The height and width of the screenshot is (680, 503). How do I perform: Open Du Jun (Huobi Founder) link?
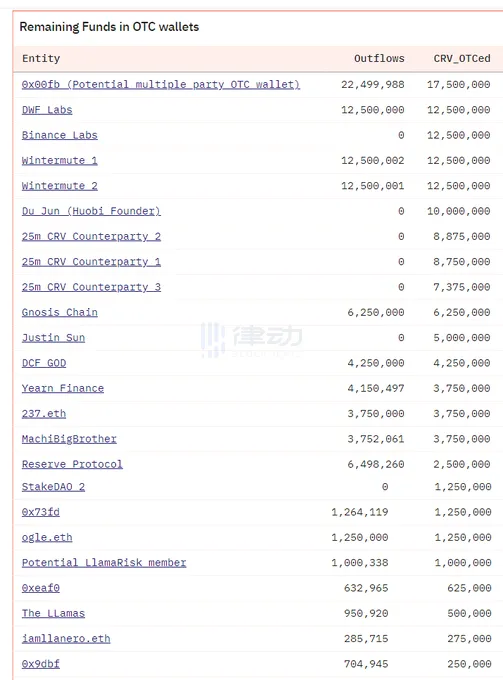point(91,211)
